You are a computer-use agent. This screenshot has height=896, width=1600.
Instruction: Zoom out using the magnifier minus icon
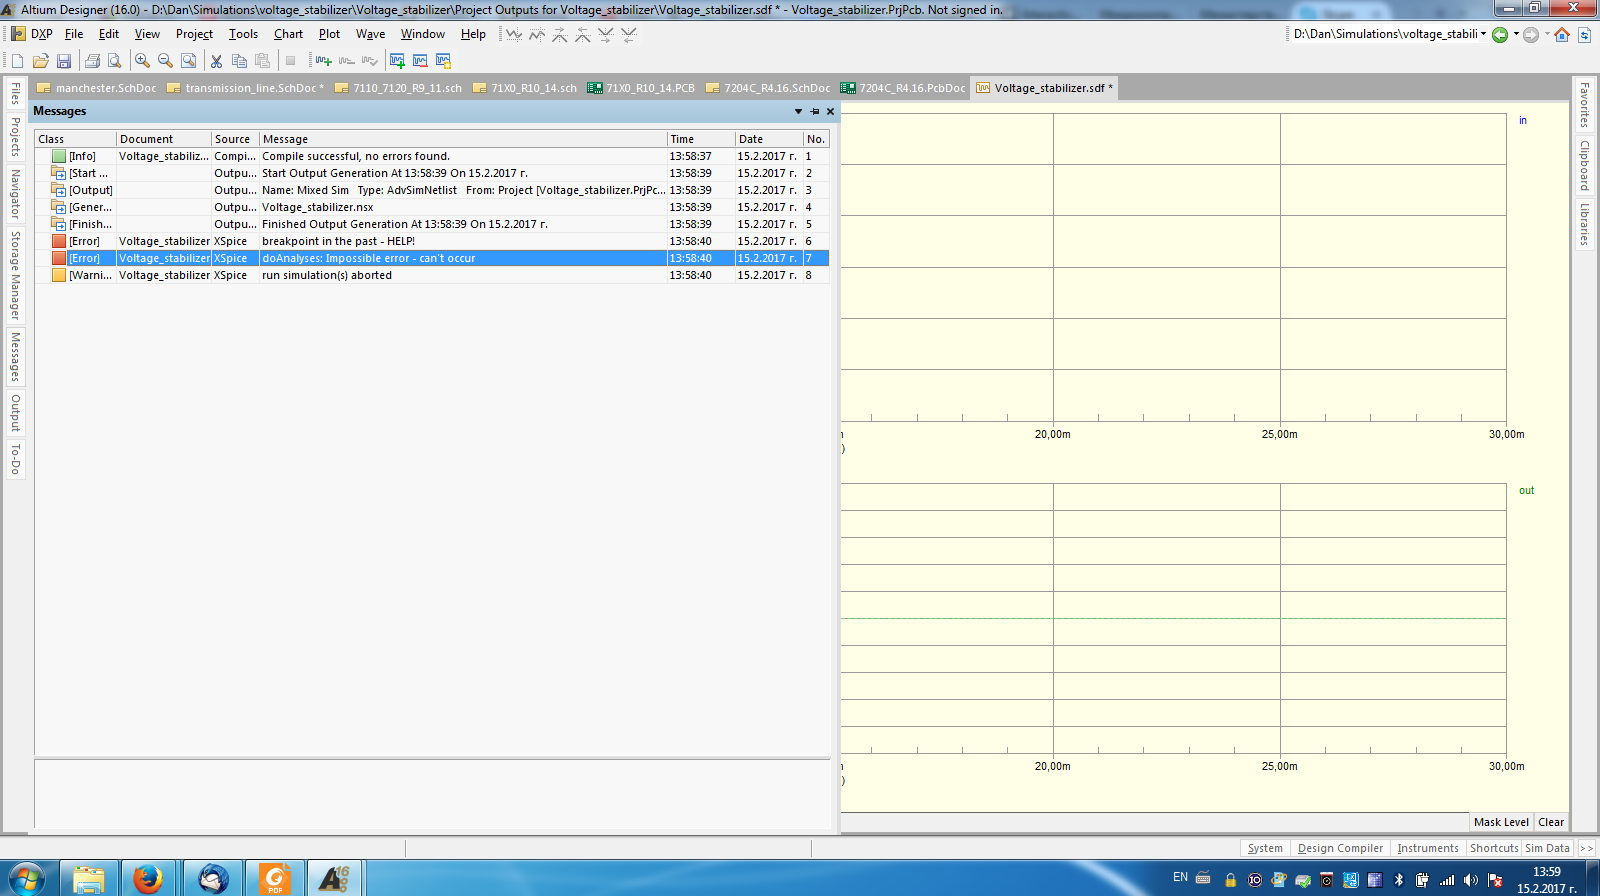165,61
